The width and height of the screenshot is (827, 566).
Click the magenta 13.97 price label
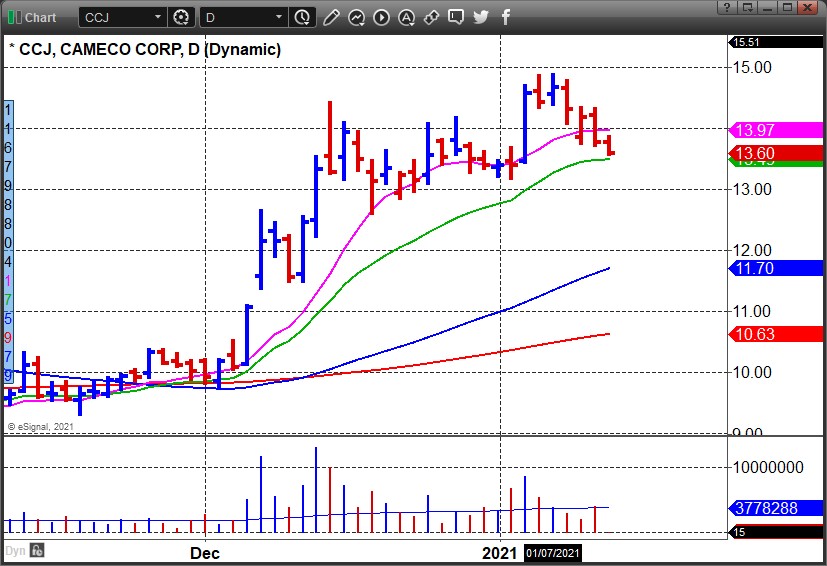[x=776, y=130]
